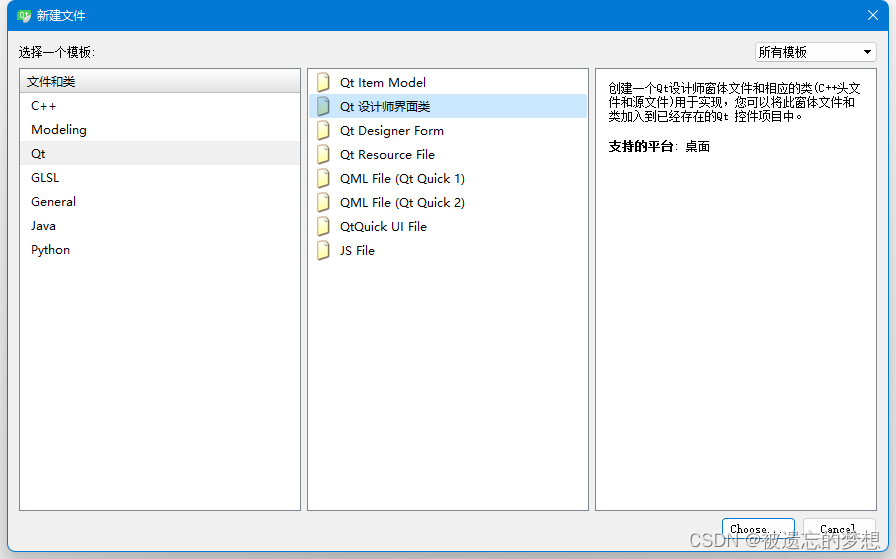The height and width of the screenshot is (559, 896).
Task: Choose the QML File (Qt Quick 2) text
Action: tap(402, 203)
